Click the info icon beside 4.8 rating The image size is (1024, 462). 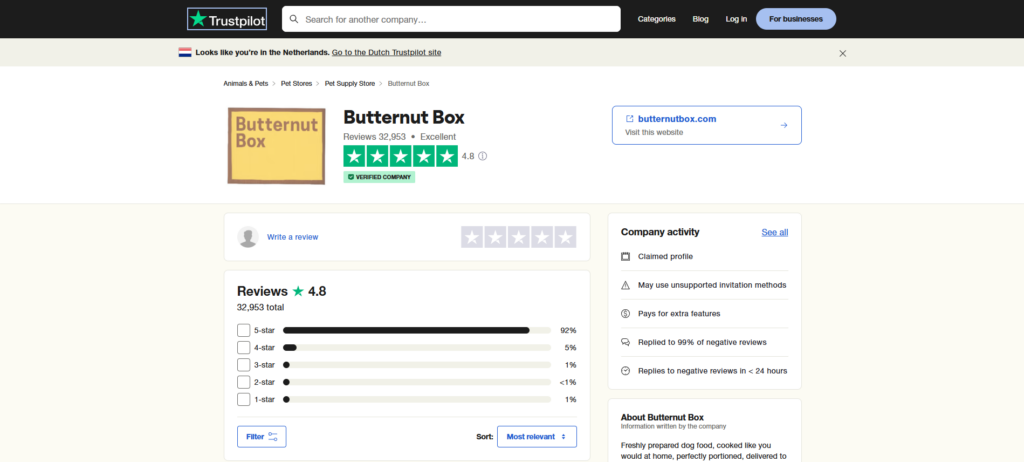point(483,156)
